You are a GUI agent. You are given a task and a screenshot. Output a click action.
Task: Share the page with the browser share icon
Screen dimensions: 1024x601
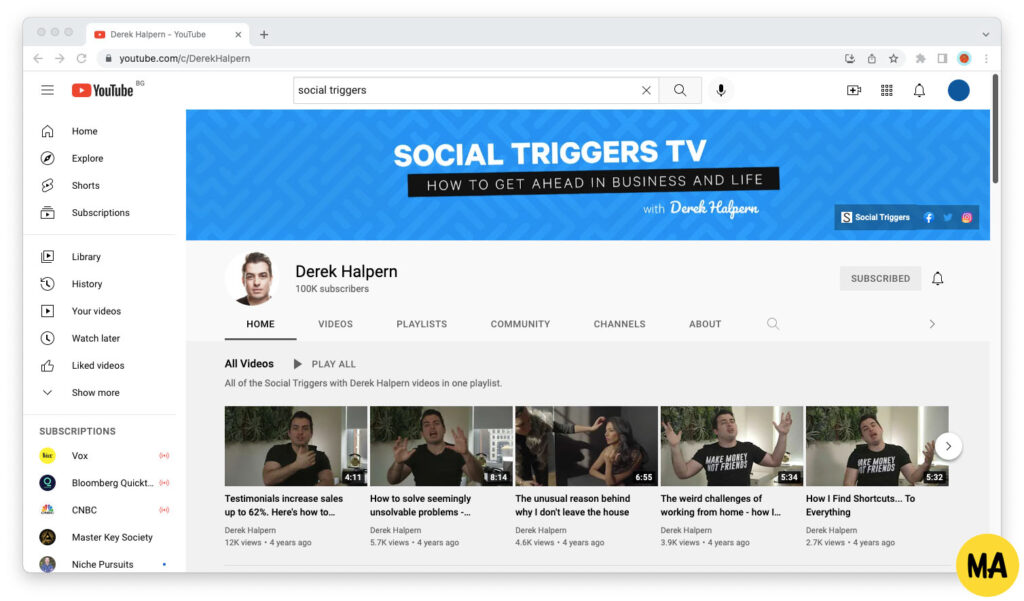(x=872, y=58)
